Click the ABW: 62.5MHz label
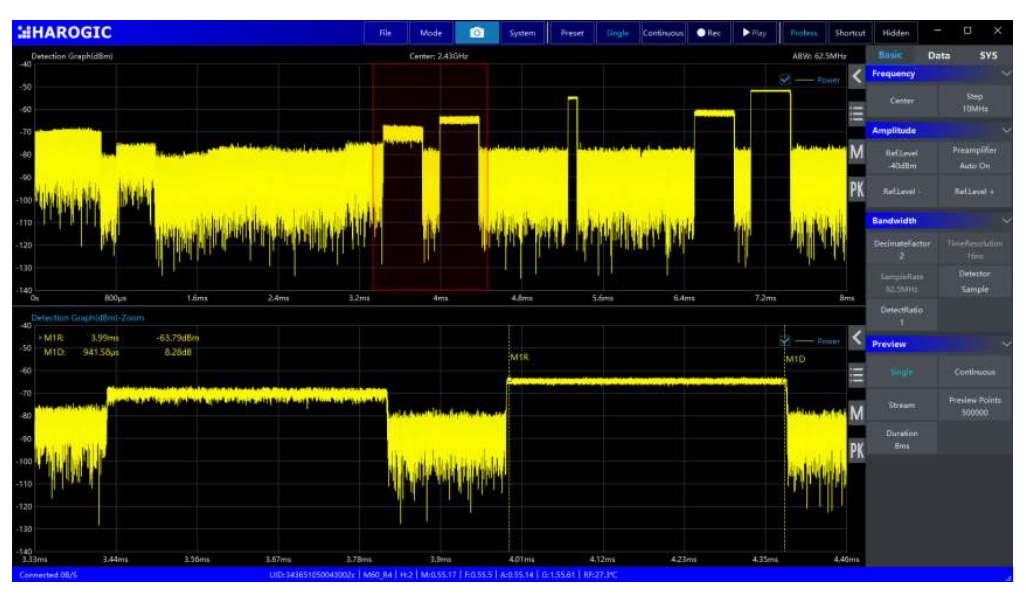Screen dimensions: 1026x596 tap(819, 56)
